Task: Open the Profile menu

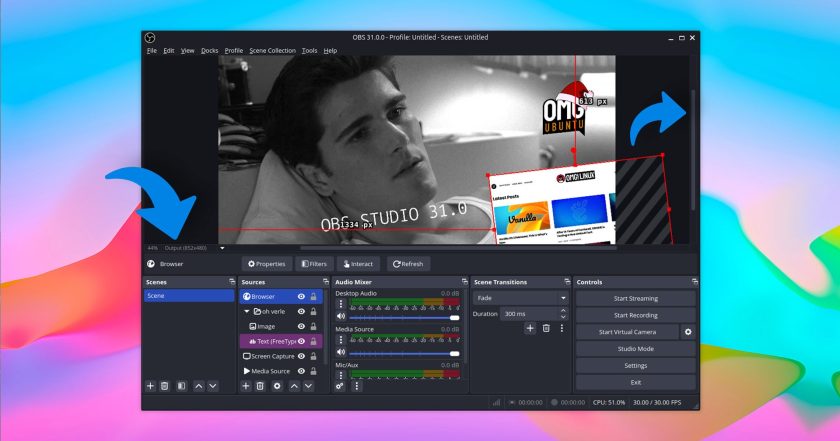Action: click(x=234, y=50)
